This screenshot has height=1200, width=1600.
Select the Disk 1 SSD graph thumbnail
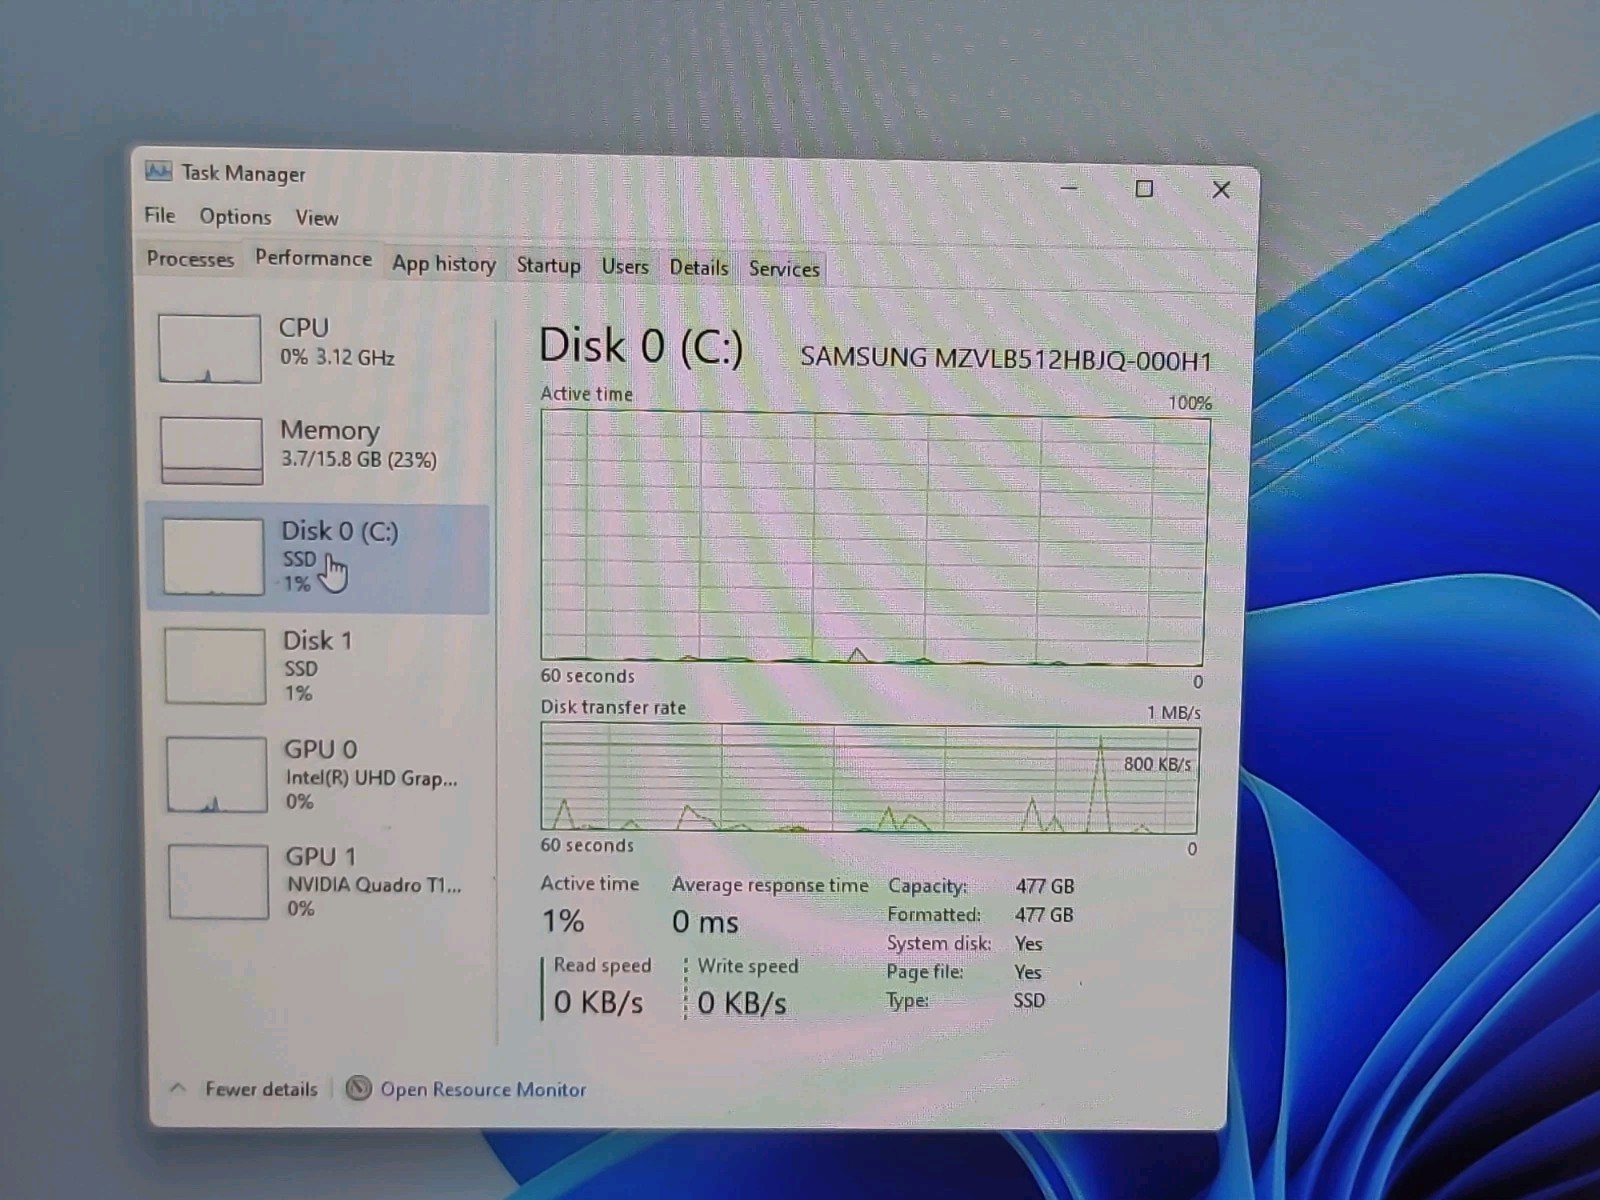point(215,666)
